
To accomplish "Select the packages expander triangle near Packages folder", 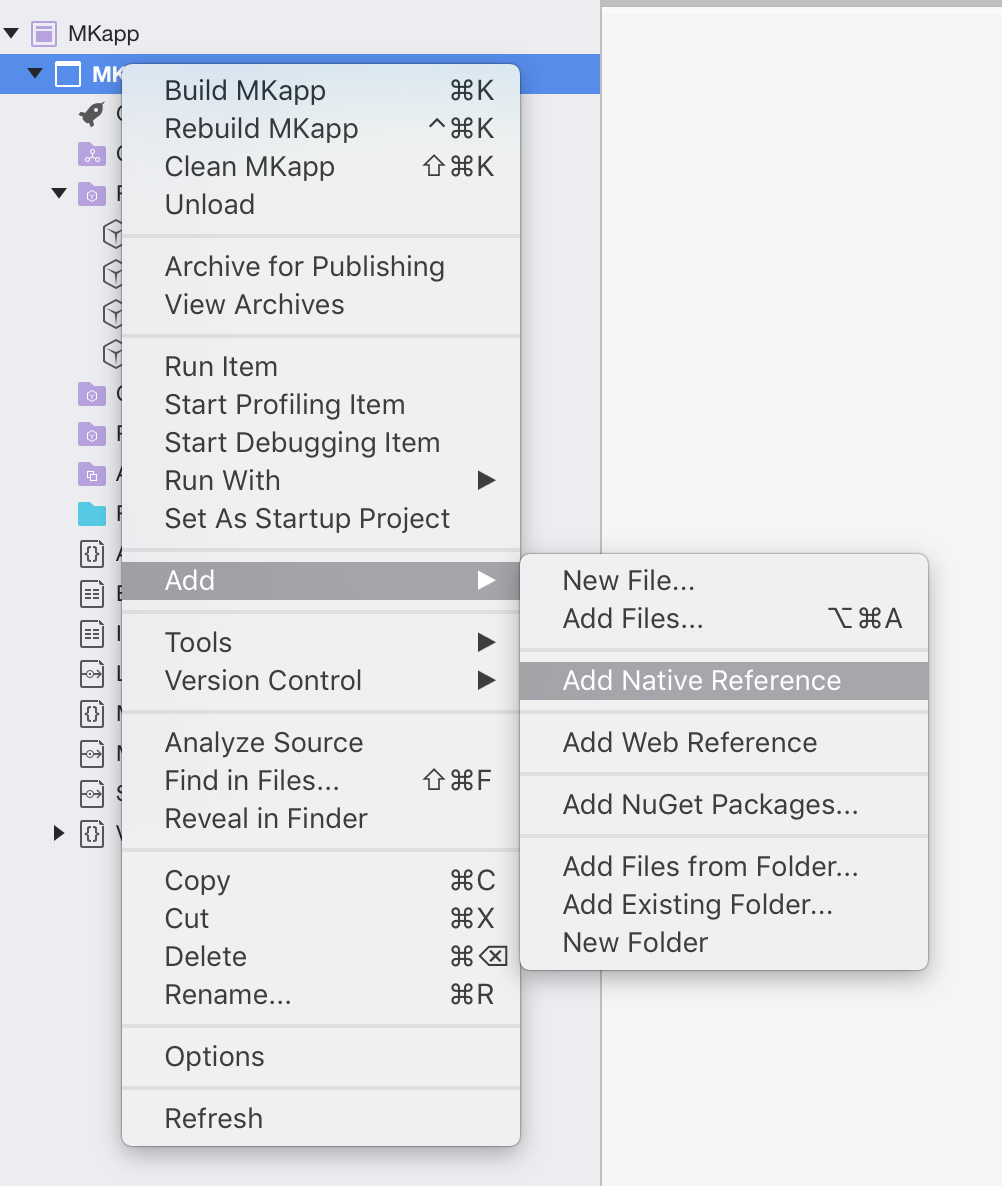I will [x=59, y=194].
